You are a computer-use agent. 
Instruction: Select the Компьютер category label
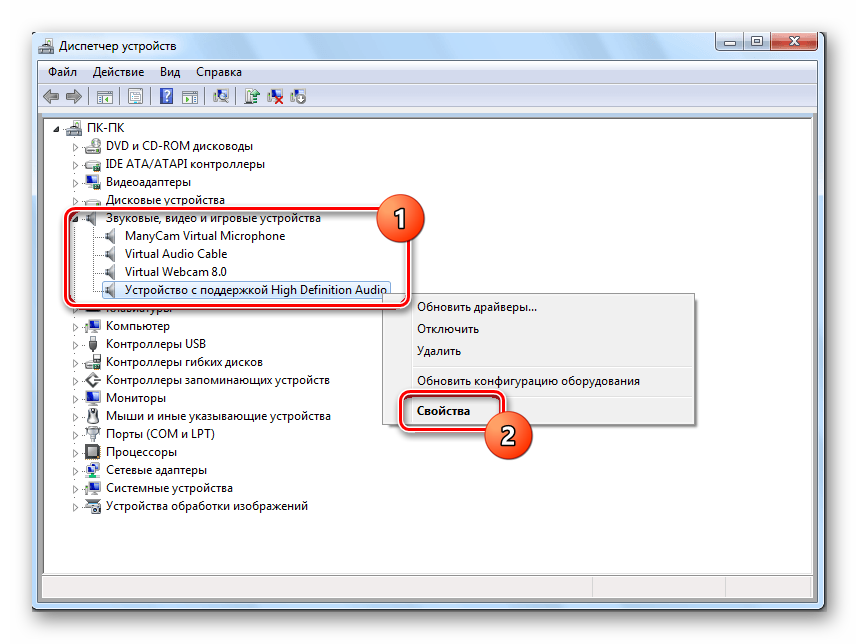[x=138, y=326]
